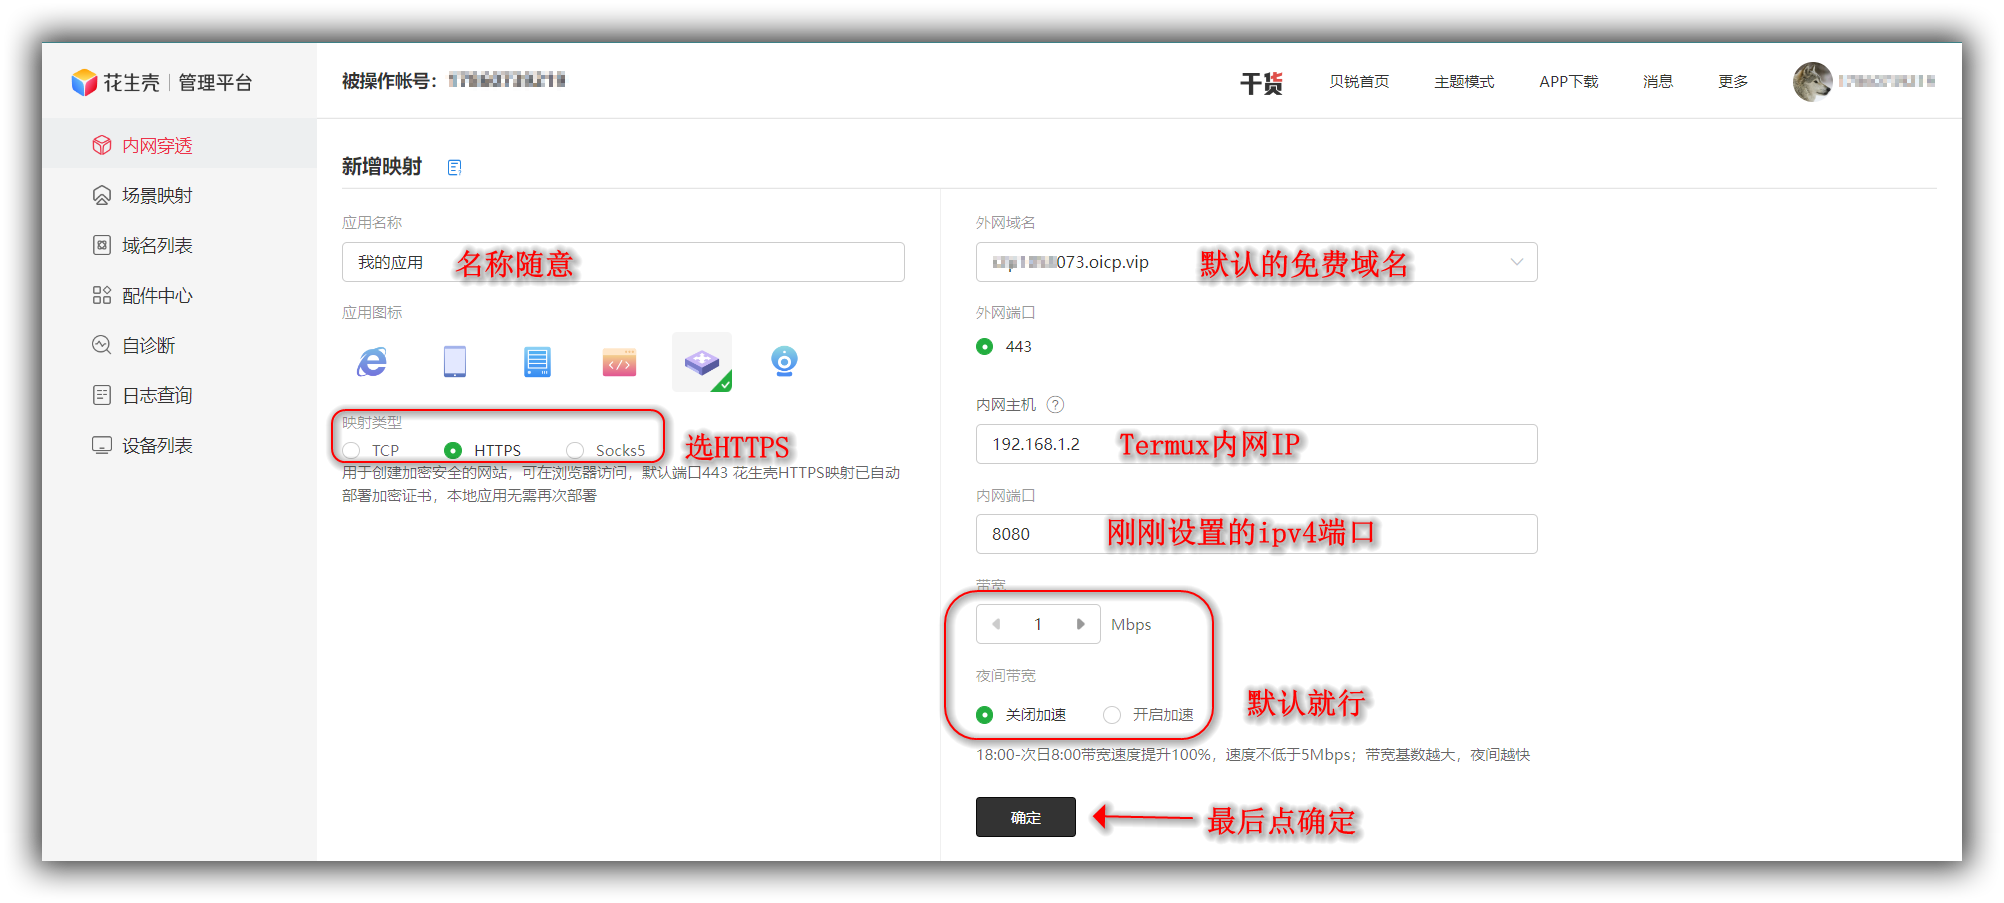Screen dimensions: 2004x903
Task: Choose the tablet device app icon
Action: [x=454, y=362]
